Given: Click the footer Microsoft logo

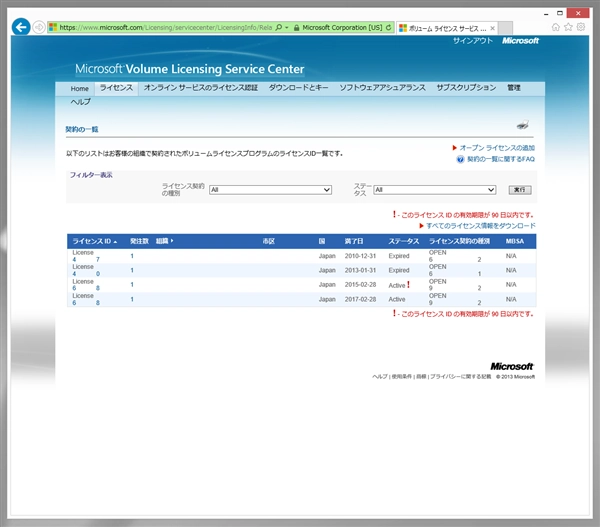Looking at the screenshot, I should point(512,367).
